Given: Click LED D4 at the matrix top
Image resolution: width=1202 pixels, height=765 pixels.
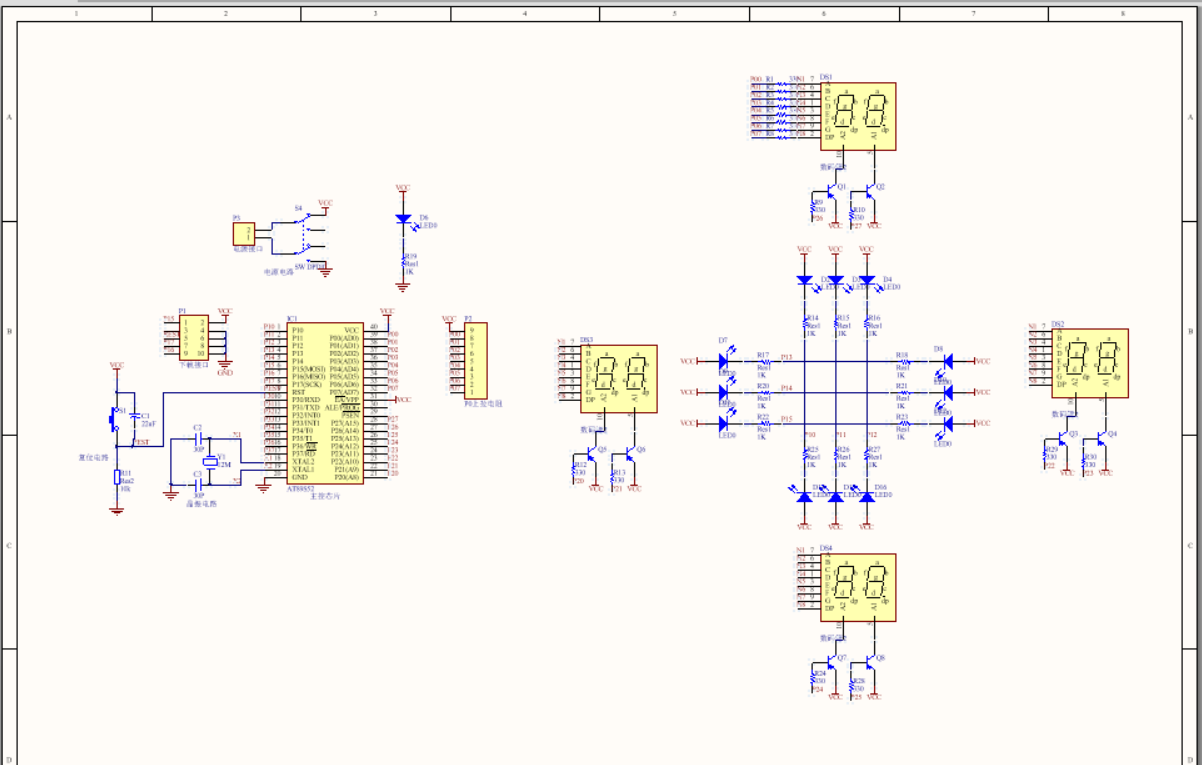Looking at the screenshot, I should (x=866, y=281).
